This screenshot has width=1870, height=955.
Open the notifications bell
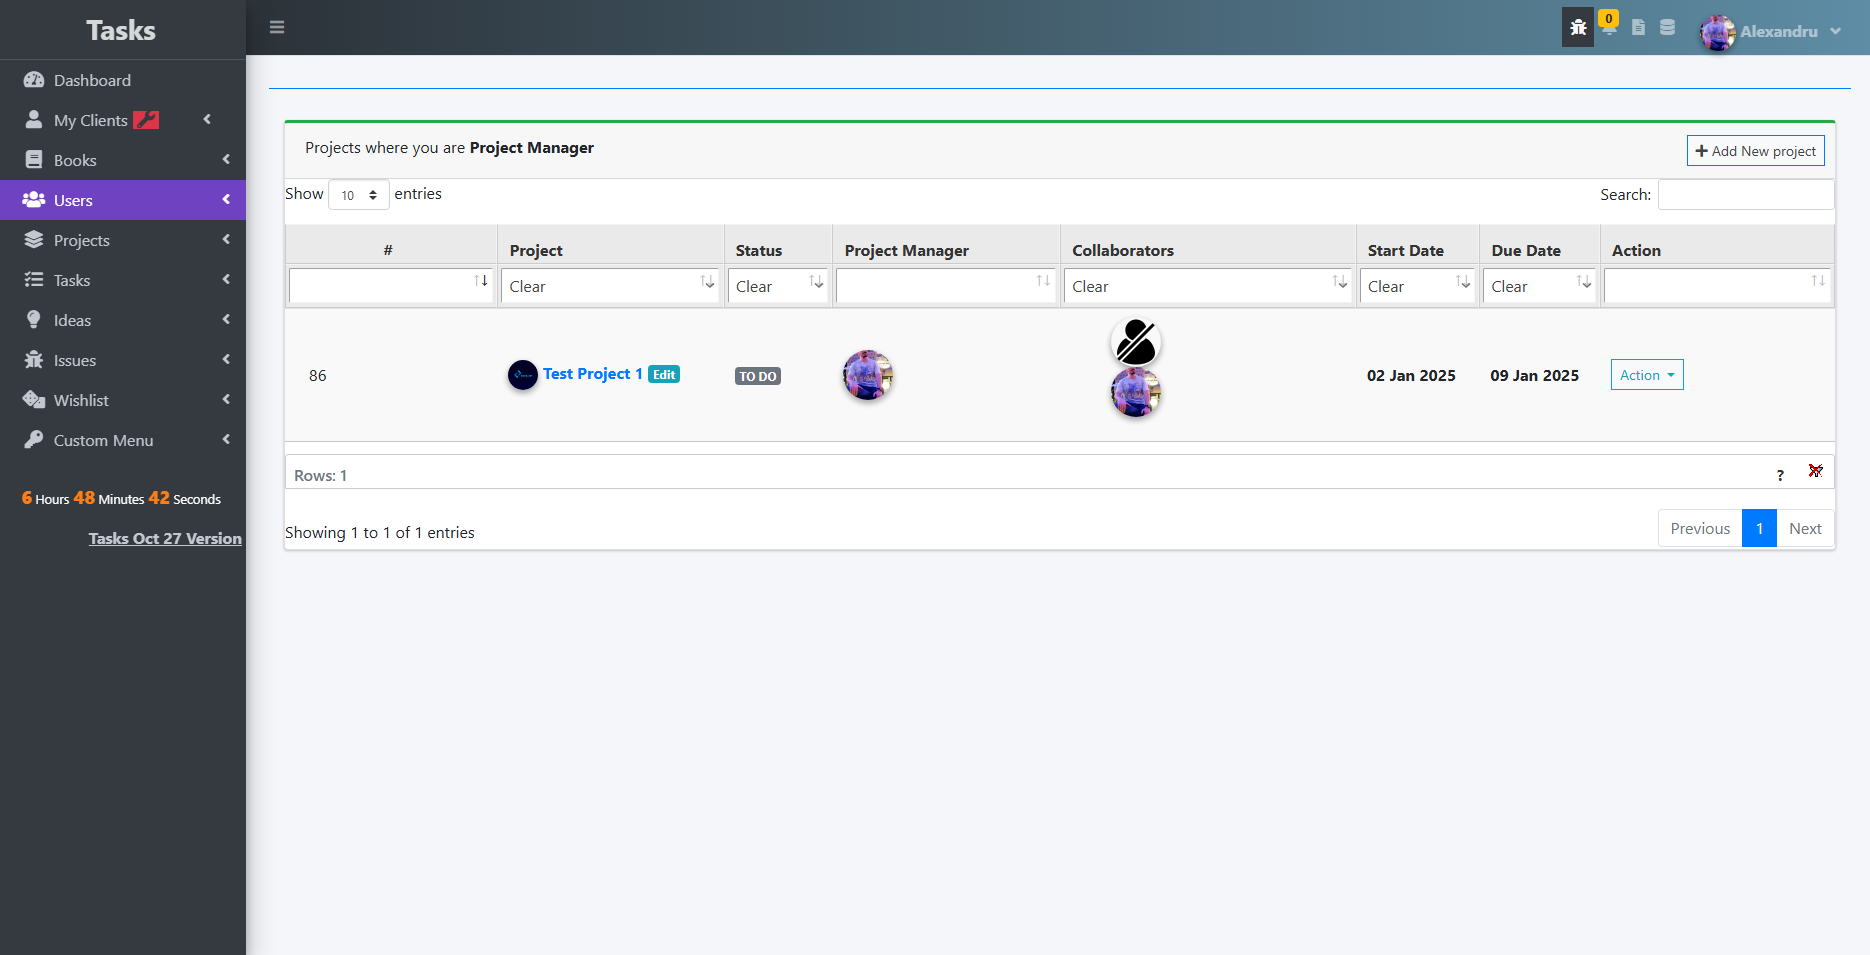[x=1608, y=27]
